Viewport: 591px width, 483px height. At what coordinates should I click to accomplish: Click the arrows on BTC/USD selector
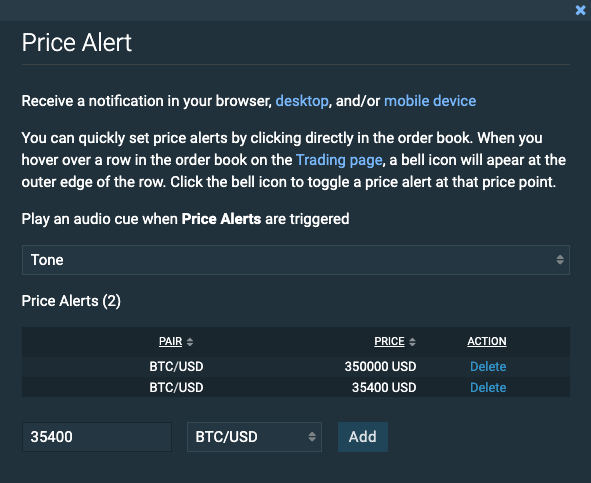point(312,437)
